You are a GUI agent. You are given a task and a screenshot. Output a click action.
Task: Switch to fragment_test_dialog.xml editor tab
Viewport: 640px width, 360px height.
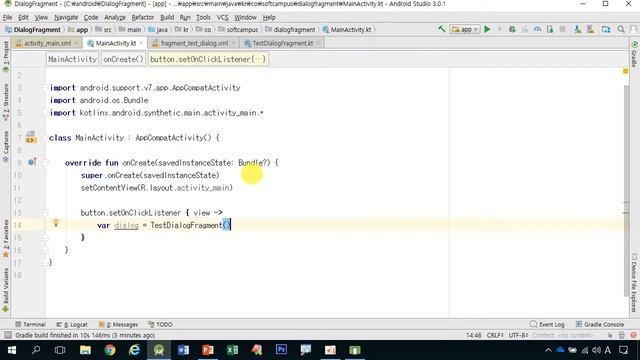point(194,43)
